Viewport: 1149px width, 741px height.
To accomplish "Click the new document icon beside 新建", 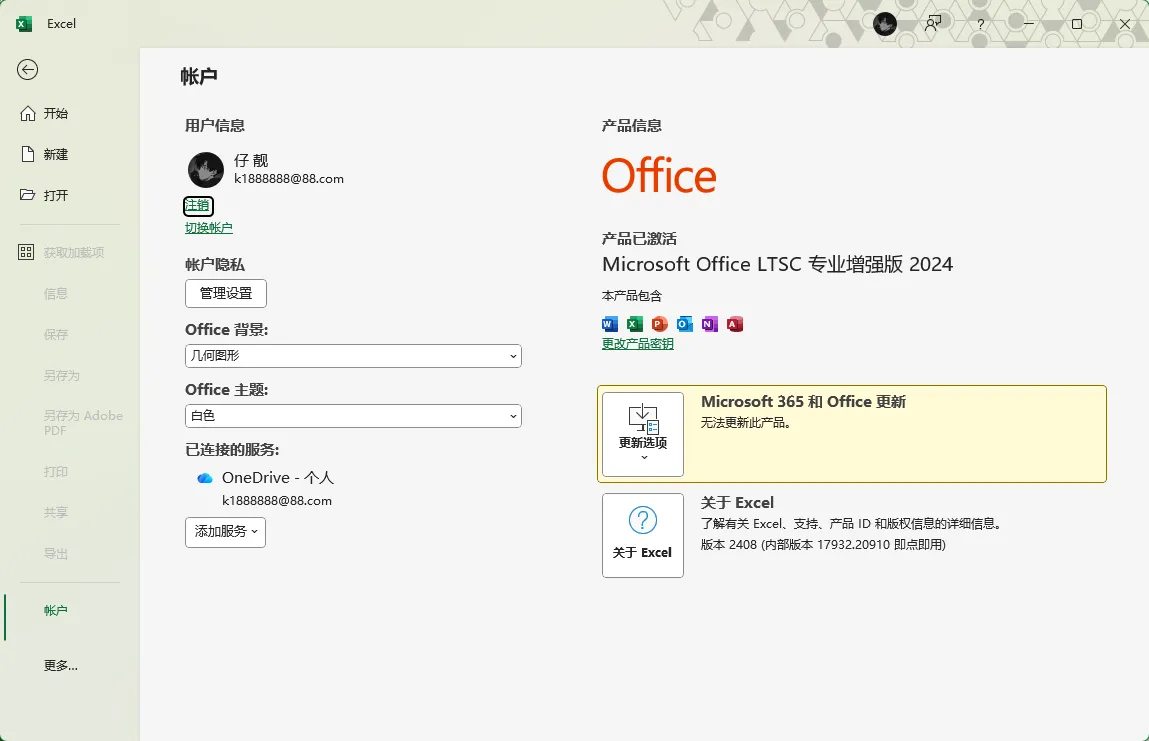I will (x=28, y=154).
